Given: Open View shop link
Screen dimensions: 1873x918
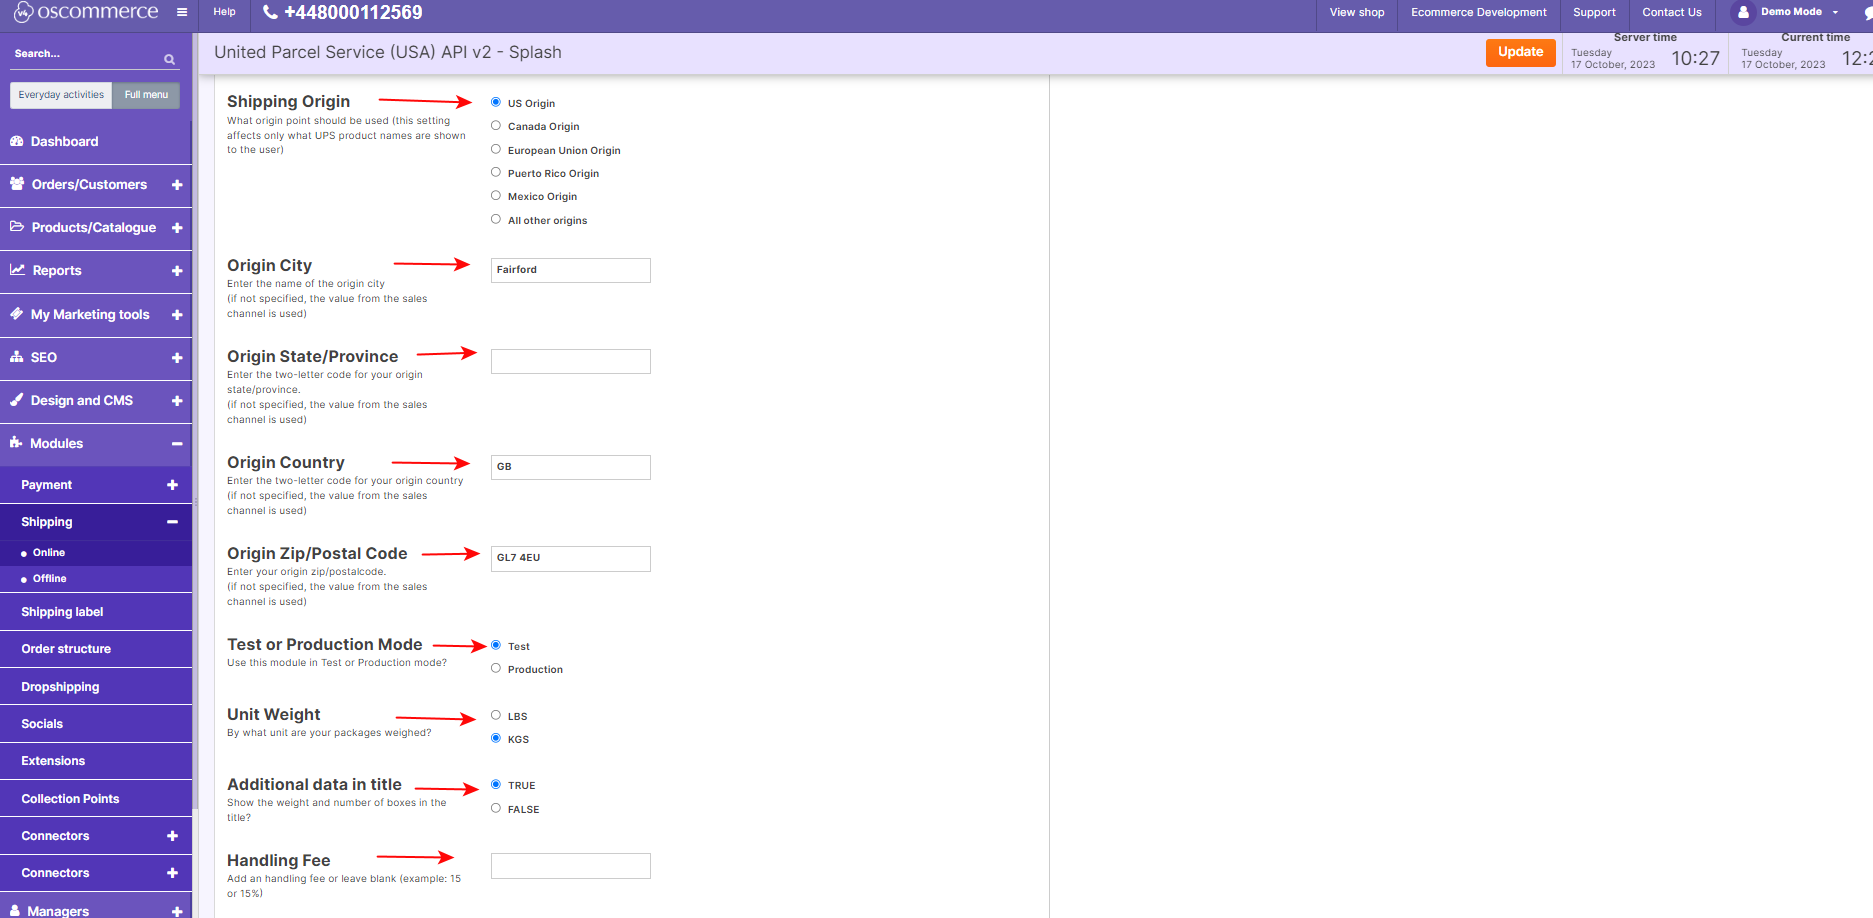Looking at the screenshot, I should click(1357, 13).
